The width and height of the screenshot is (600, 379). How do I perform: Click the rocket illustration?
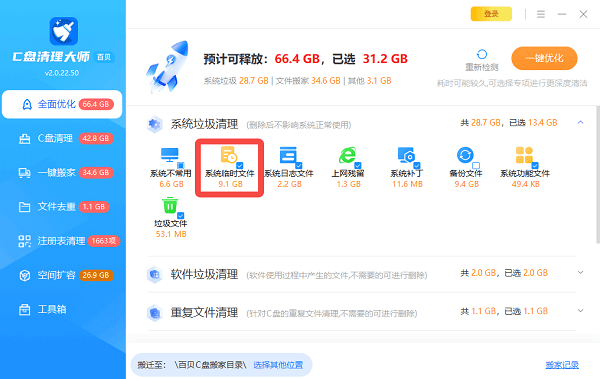[167, 67]
